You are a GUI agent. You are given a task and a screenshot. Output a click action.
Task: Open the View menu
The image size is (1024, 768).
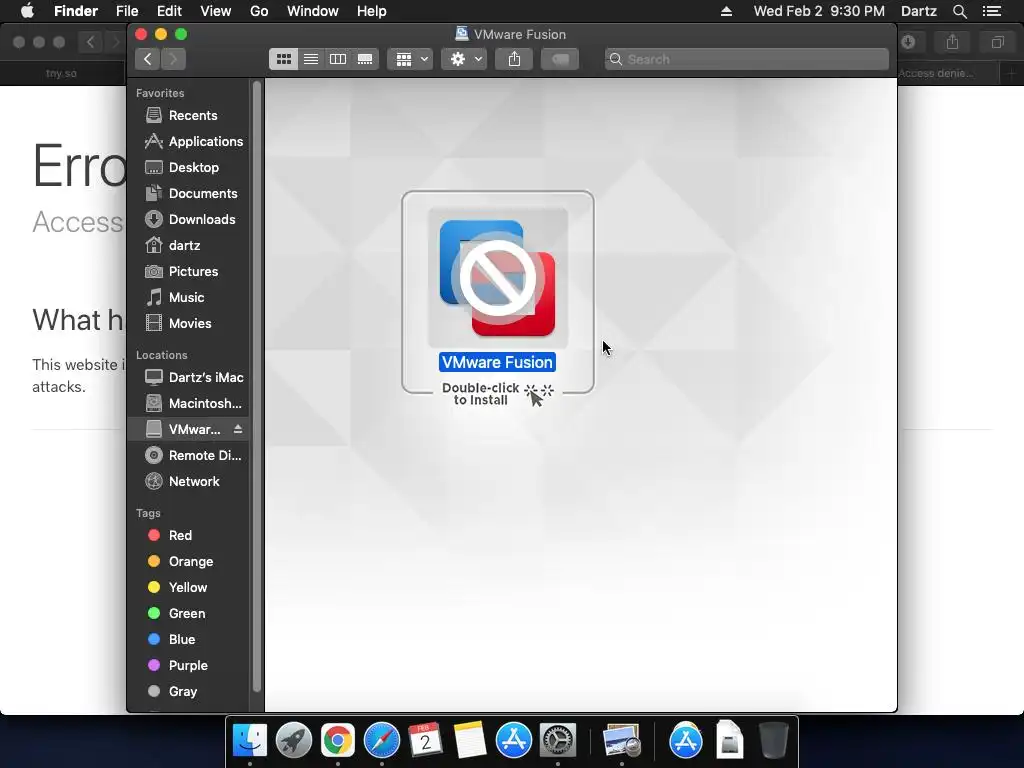tap(216, 11)
